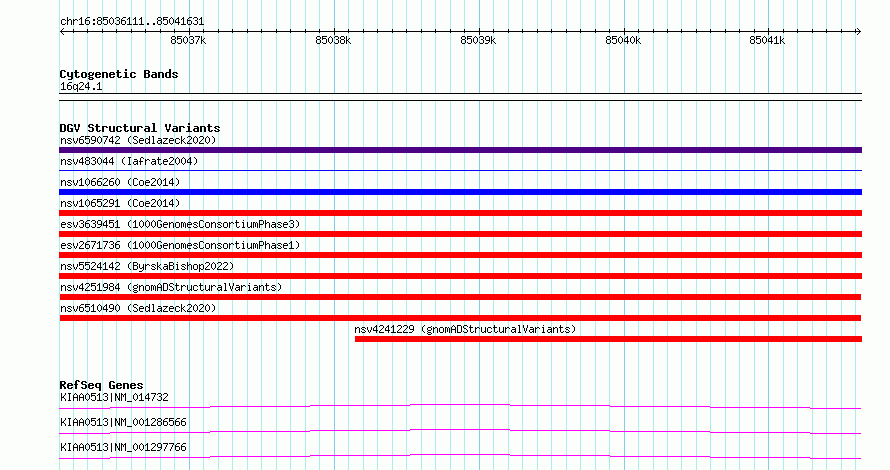Image resolution: width=890 pixels, height=470 pixels.
Task: Click the magenta NM_014732 gene line
Action: pos(460,406)
